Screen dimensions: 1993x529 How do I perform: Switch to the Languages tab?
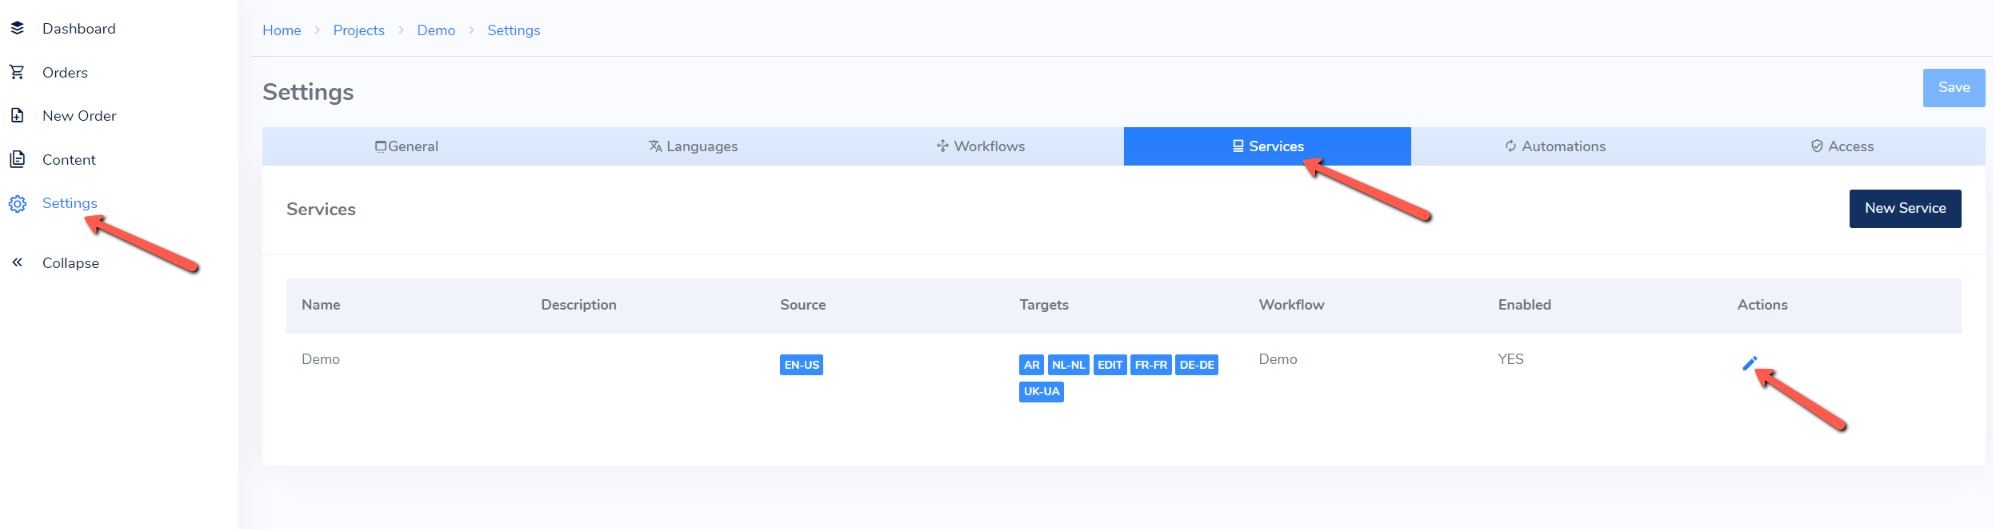click(x=693, y=146)
